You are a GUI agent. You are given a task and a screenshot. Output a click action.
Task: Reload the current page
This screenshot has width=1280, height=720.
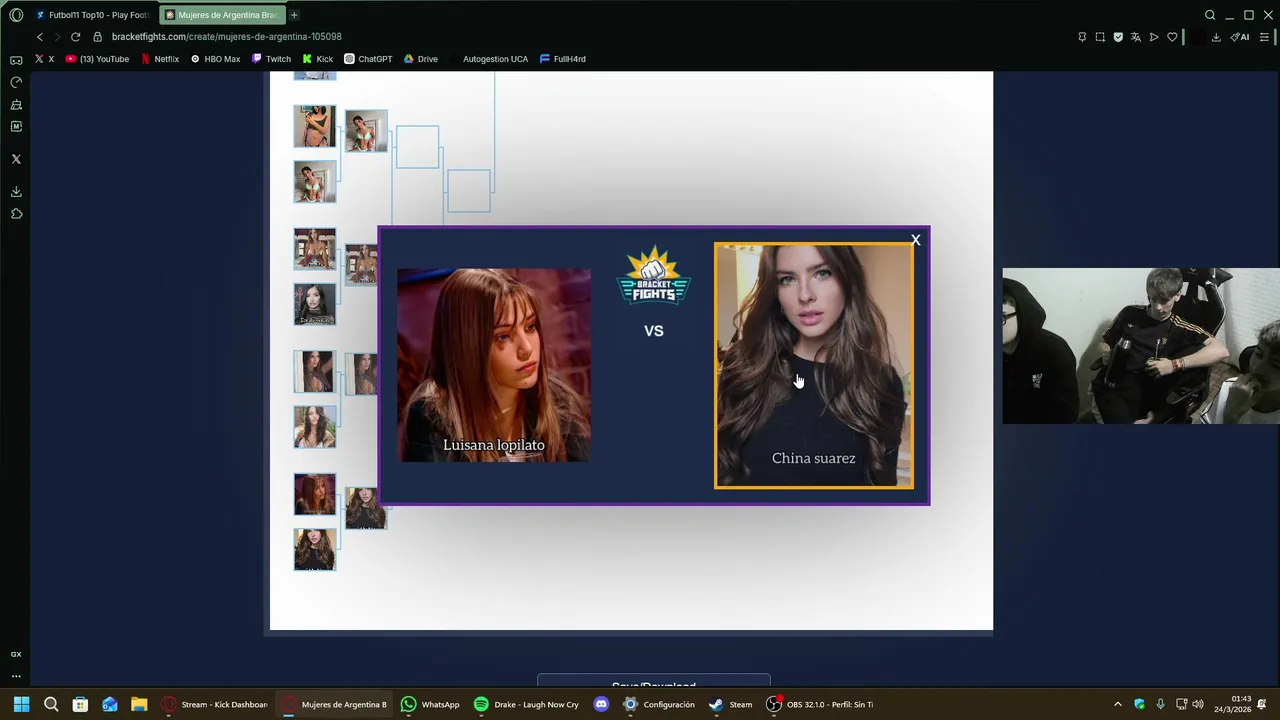coord(75,37)
